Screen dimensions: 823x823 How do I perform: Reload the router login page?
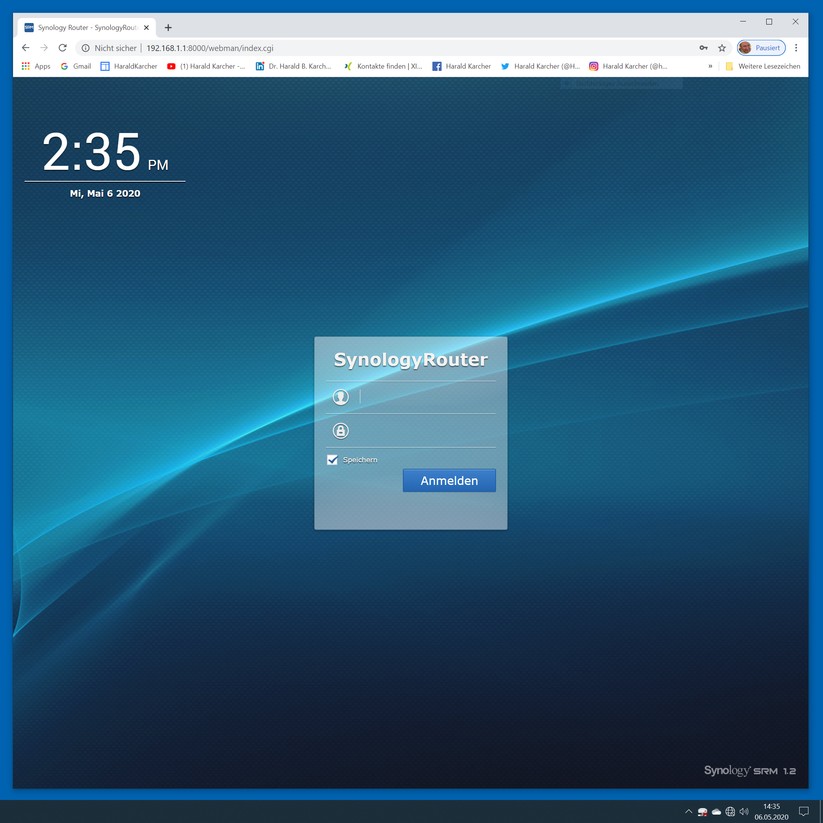(x=62, y=48)
